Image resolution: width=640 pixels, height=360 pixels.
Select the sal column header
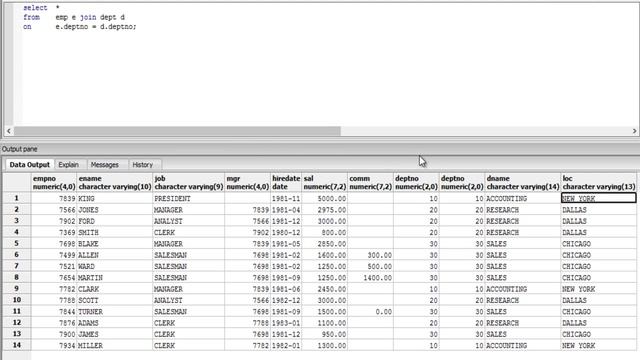click(x=325, y=182)
